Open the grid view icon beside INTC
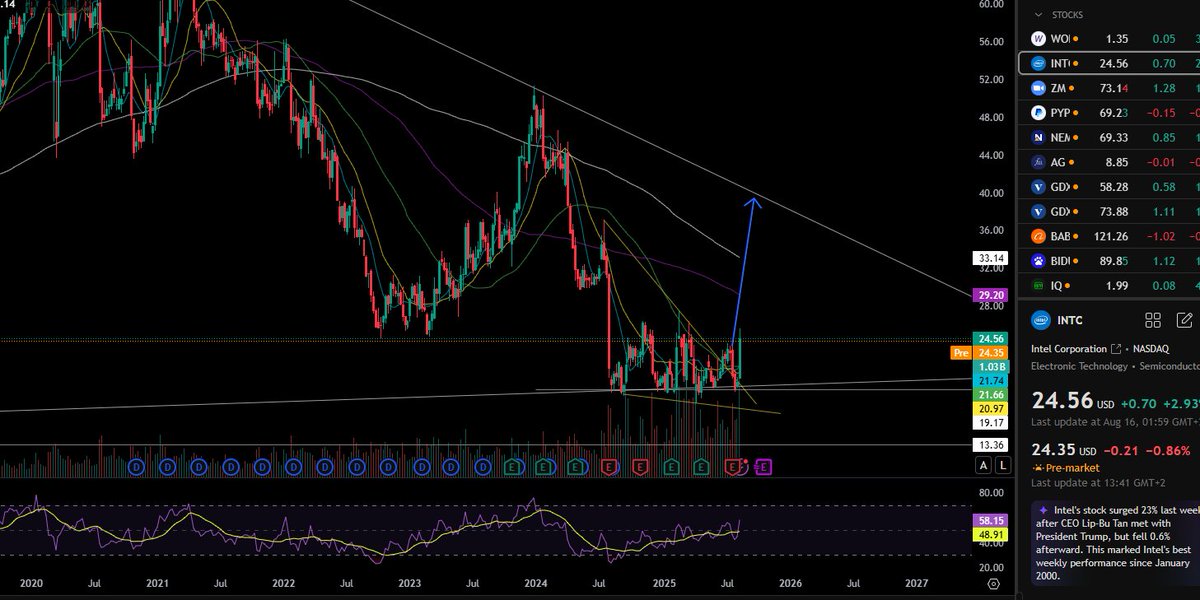 (x=1153, y=320)
